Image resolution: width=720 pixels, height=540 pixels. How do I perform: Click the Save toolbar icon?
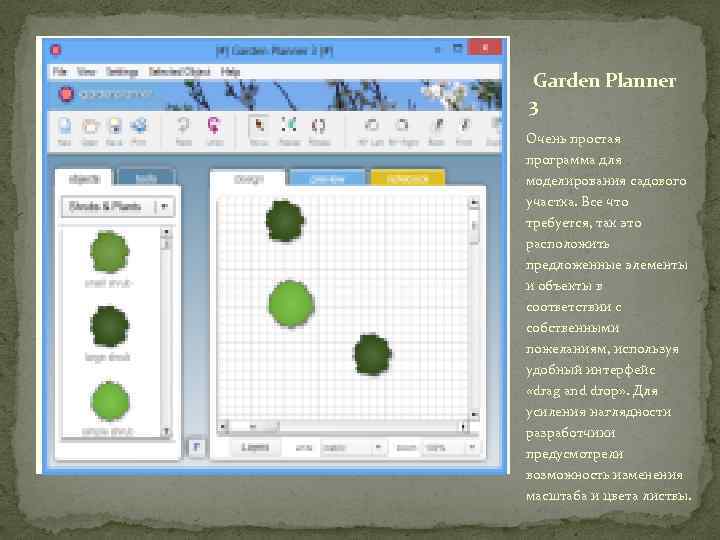(x=114, y=127)
